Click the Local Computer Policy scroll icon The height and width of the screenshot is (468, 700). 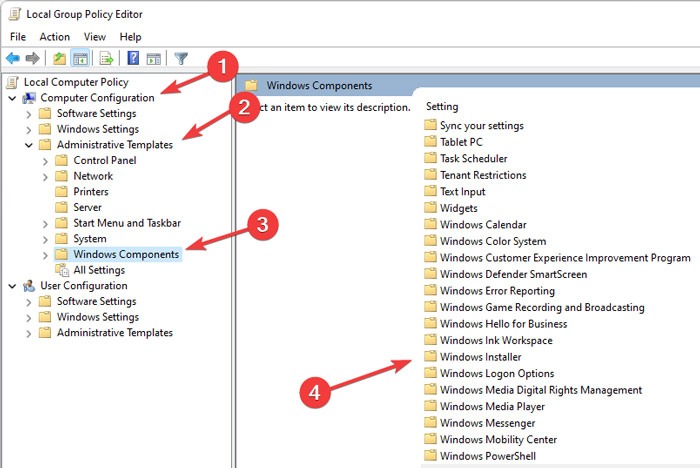[x=13, y=82]
